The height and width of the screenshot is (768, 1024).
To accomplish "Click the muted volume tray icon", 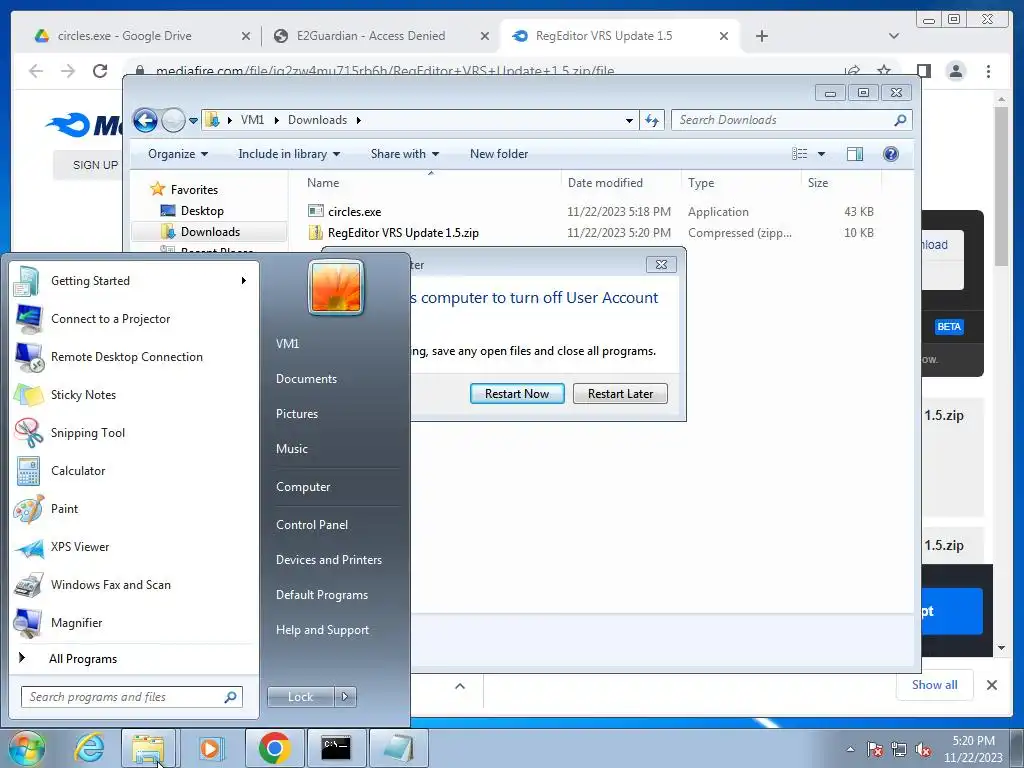I will click(923, 749).
